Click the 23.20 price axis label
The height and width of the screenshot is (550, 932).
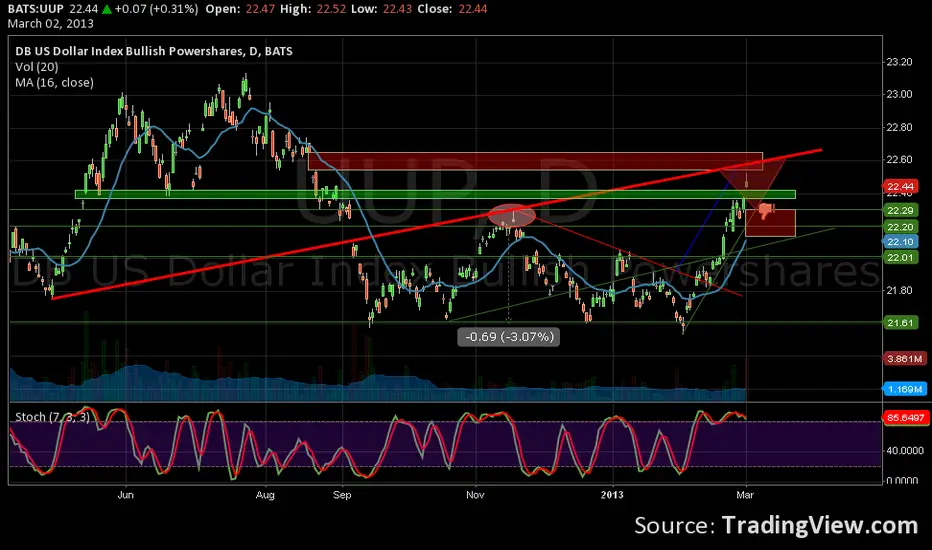[899, 62]
